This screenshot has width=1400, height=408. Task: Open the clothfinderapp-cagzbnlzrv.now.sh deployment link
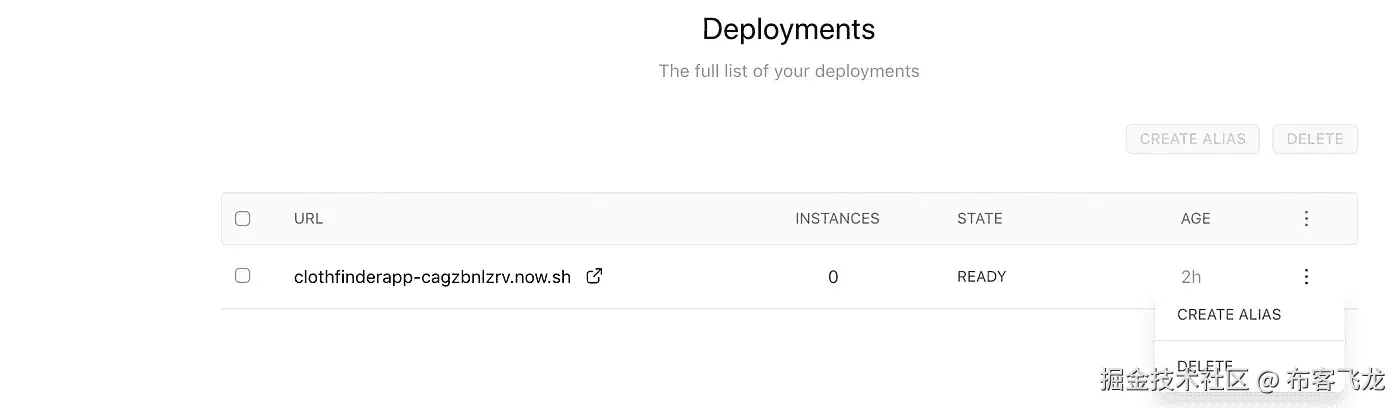432,277
